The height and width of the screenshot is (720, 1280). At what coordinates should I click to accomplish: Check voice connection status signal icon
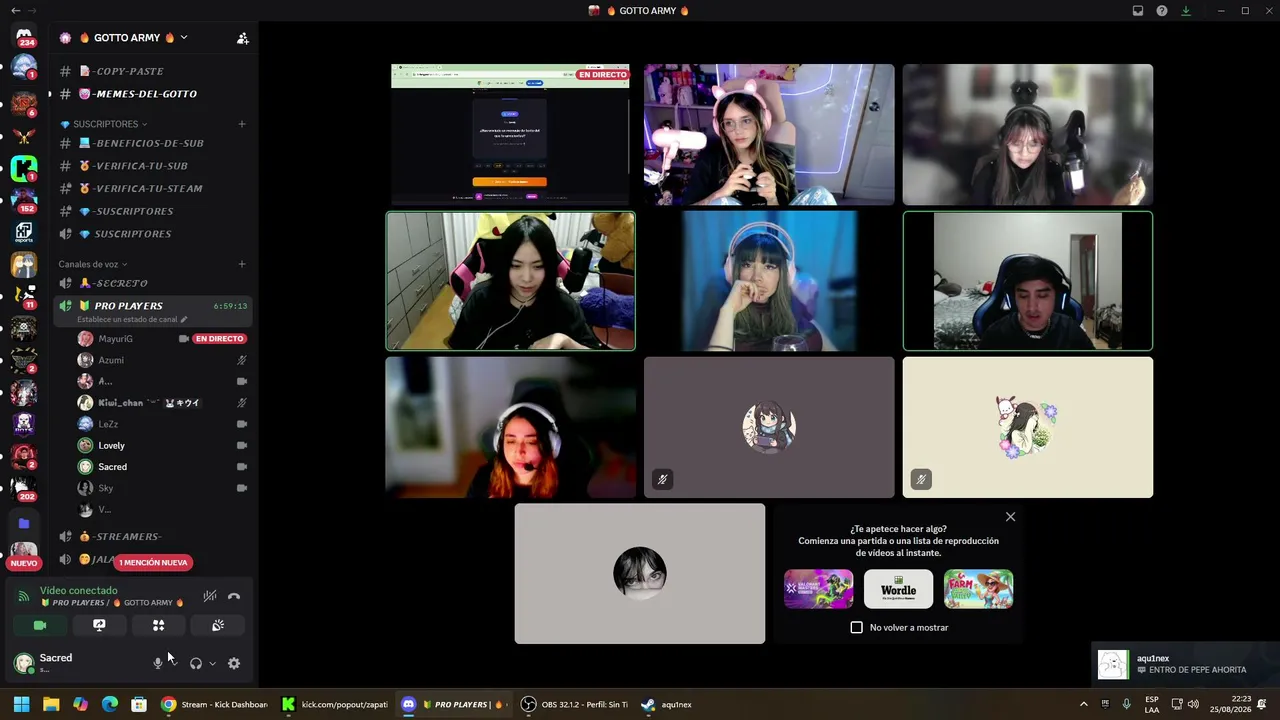24,597
